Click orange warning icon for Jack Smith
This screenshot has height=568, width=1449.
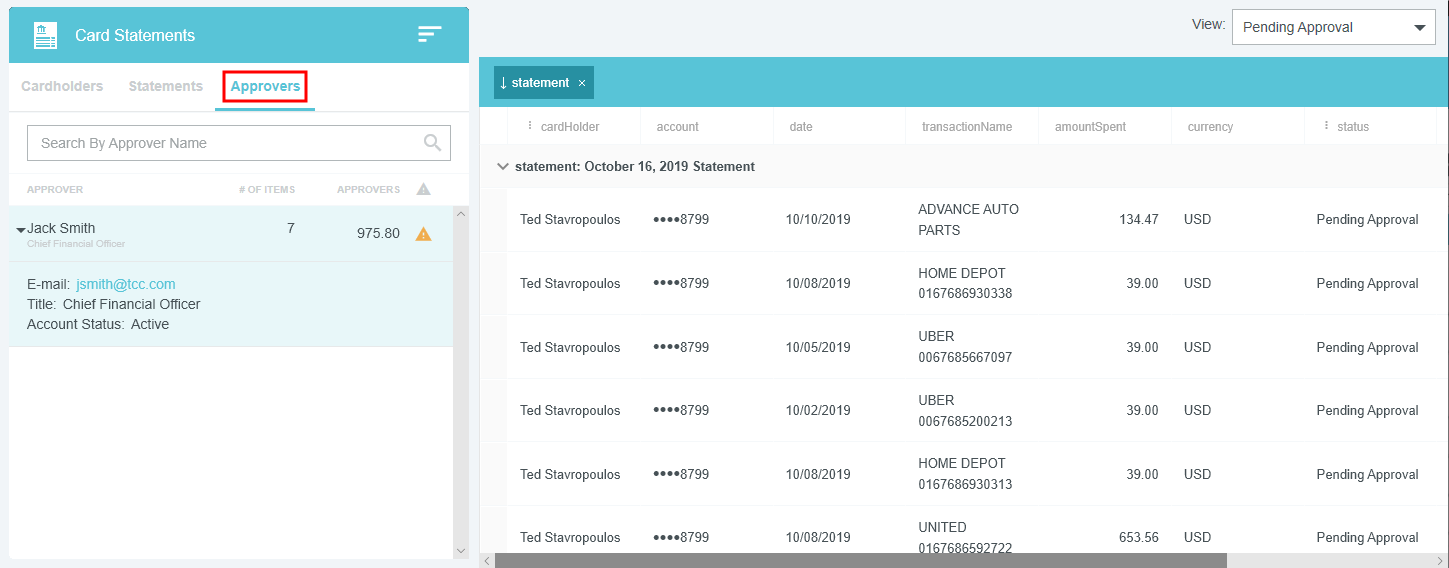click(x=423, y=234)
